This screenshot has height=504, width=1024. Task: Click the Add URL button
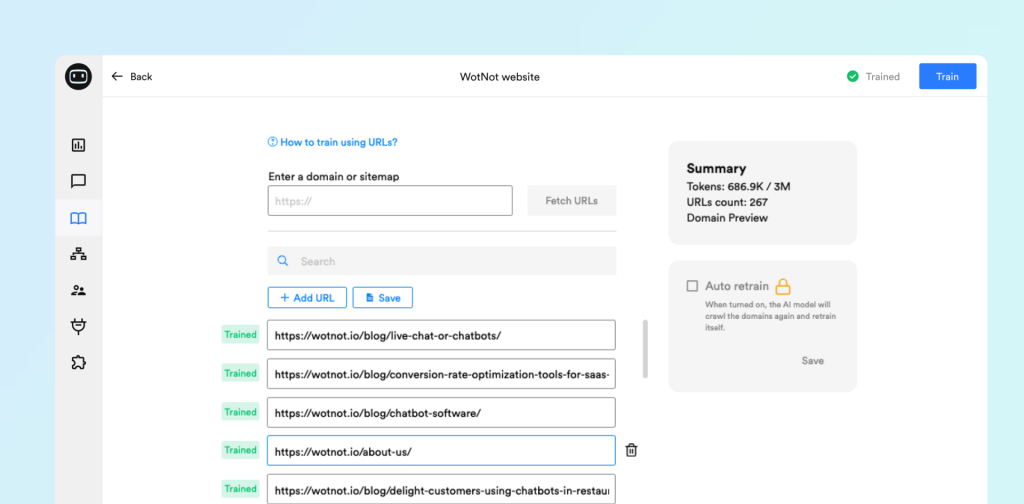(307, 298)
